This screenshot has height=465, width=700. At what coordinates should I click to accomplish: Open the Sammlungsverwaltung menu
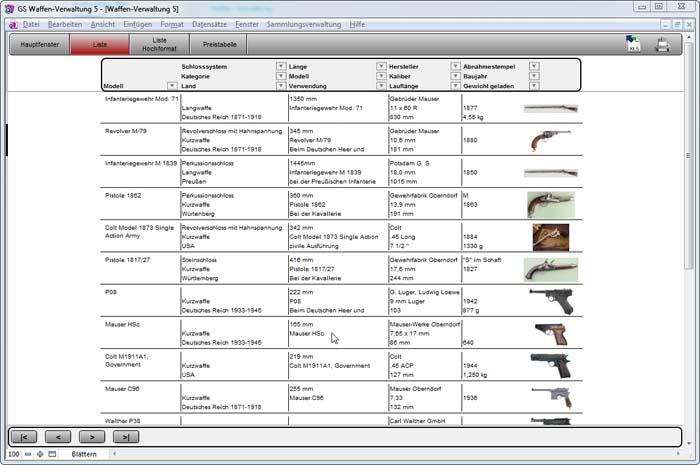304,23
